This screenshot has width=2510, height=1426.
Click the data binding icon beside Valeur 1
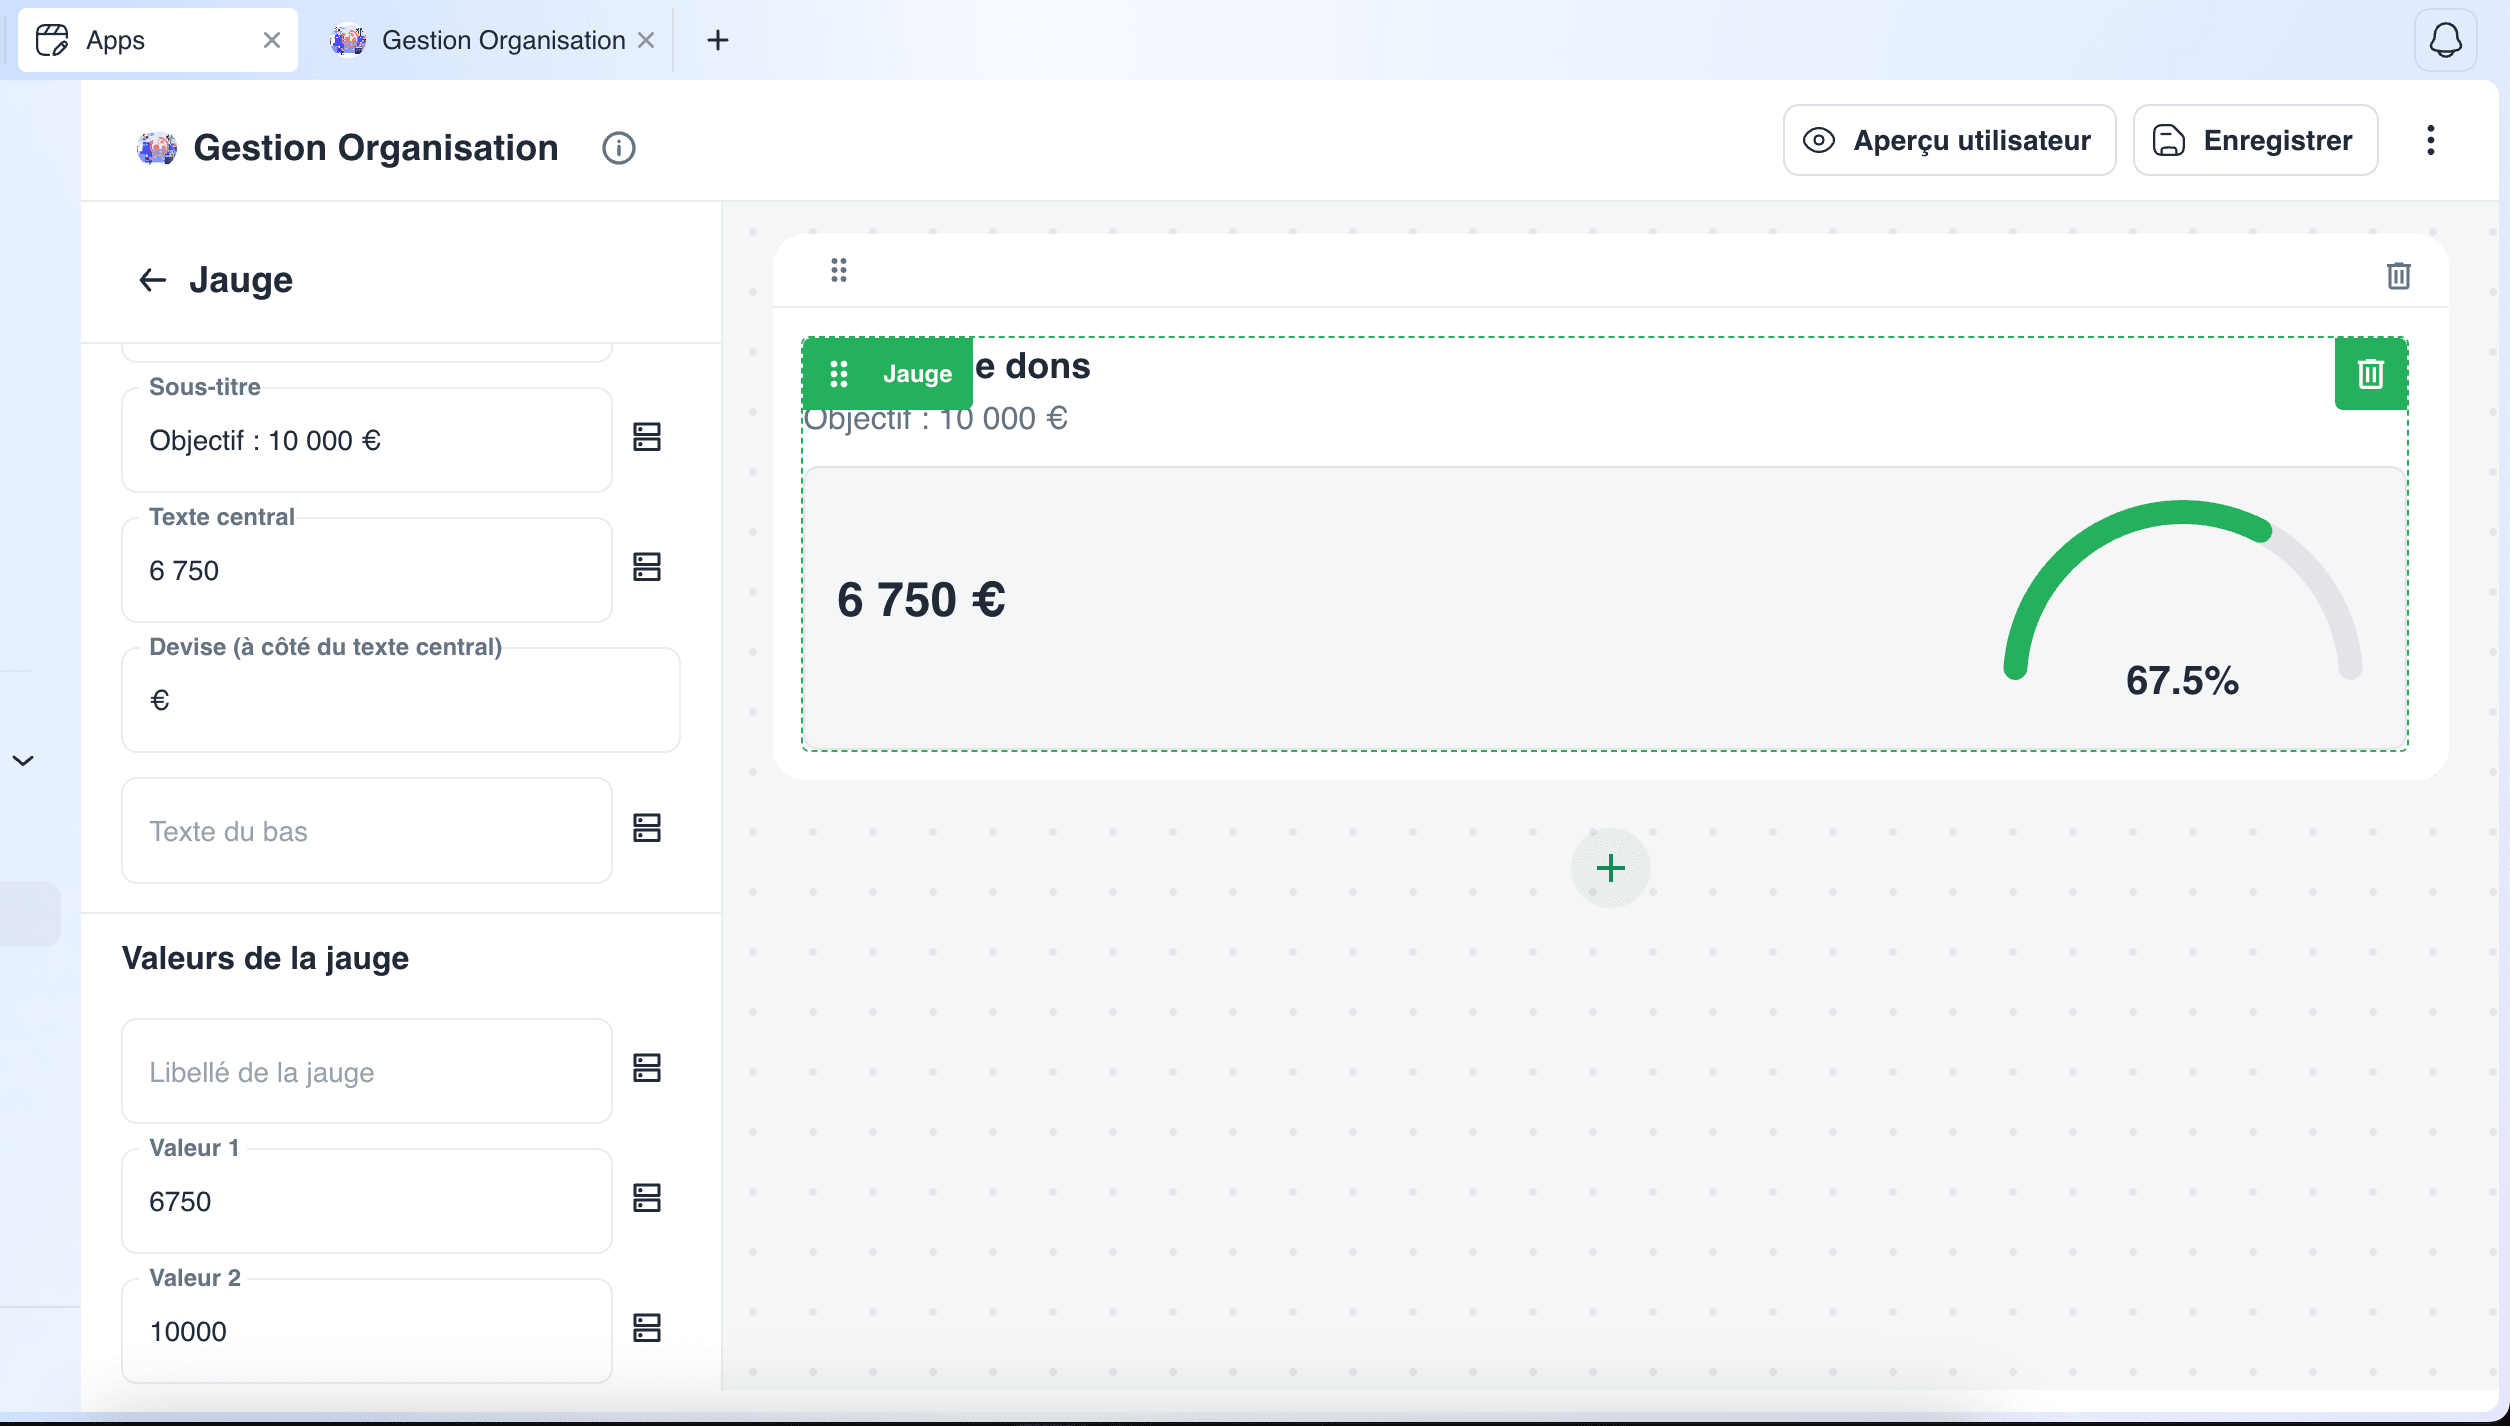(x=647, y=1199)
